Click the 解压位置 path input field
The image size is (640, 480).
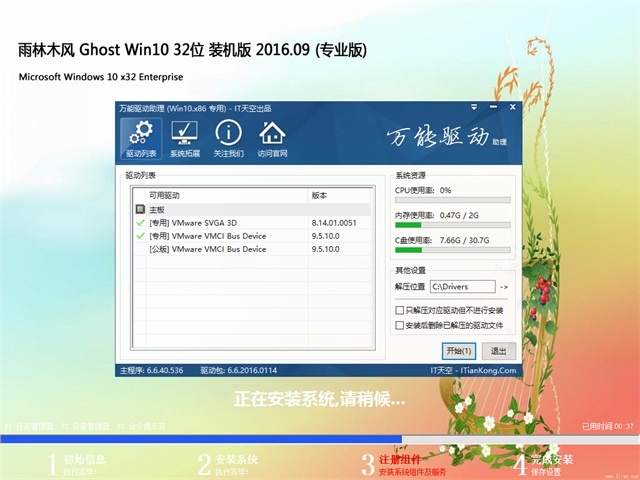(462, 287)
